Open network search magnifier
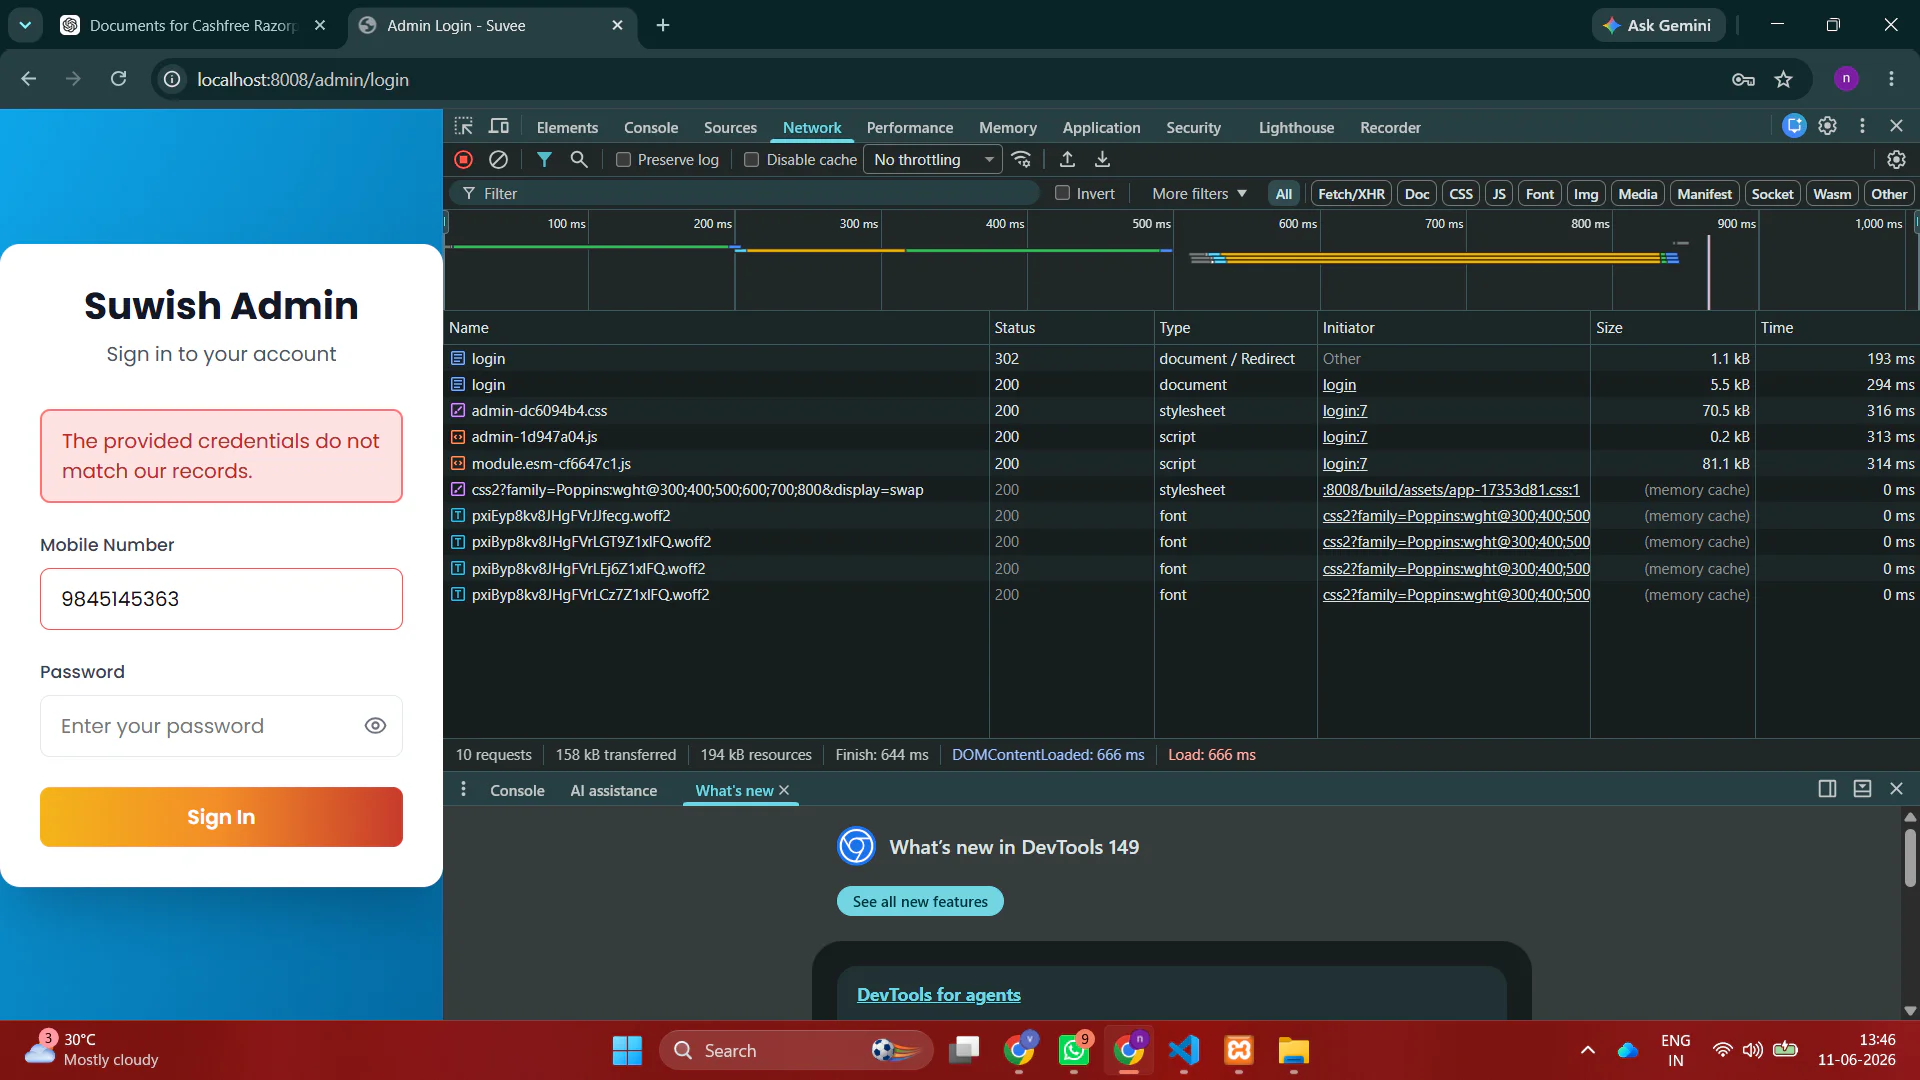Screen dimensions: 1920x1080 (579, 160)
